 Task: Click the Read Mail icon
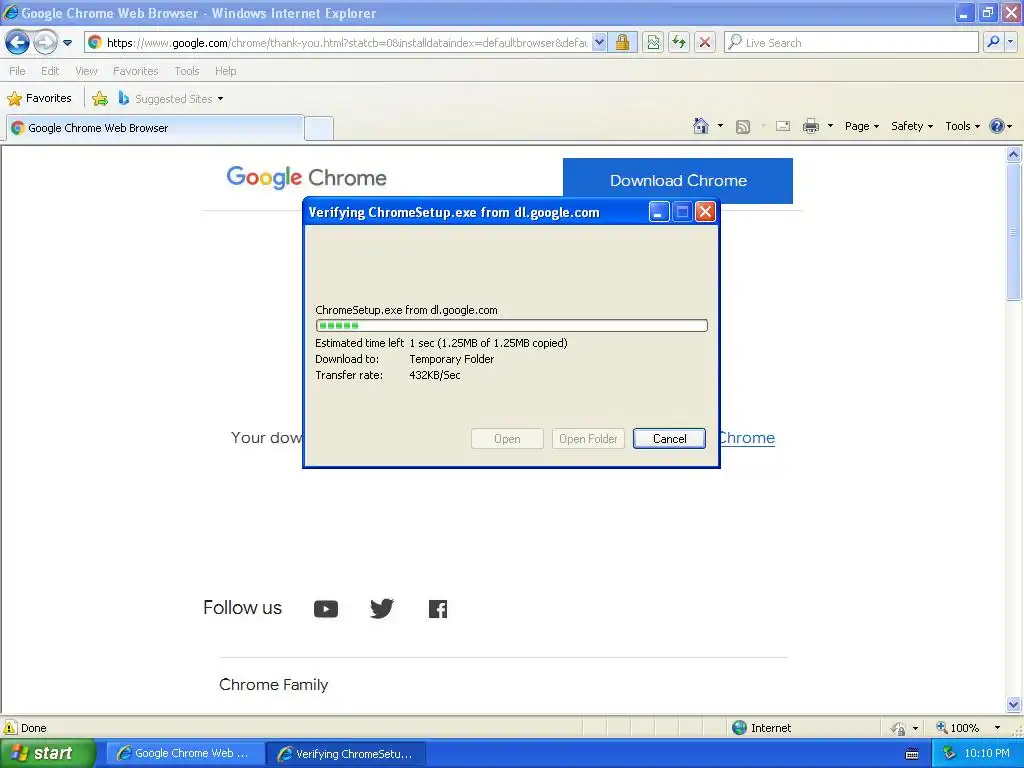pos(783,126)
